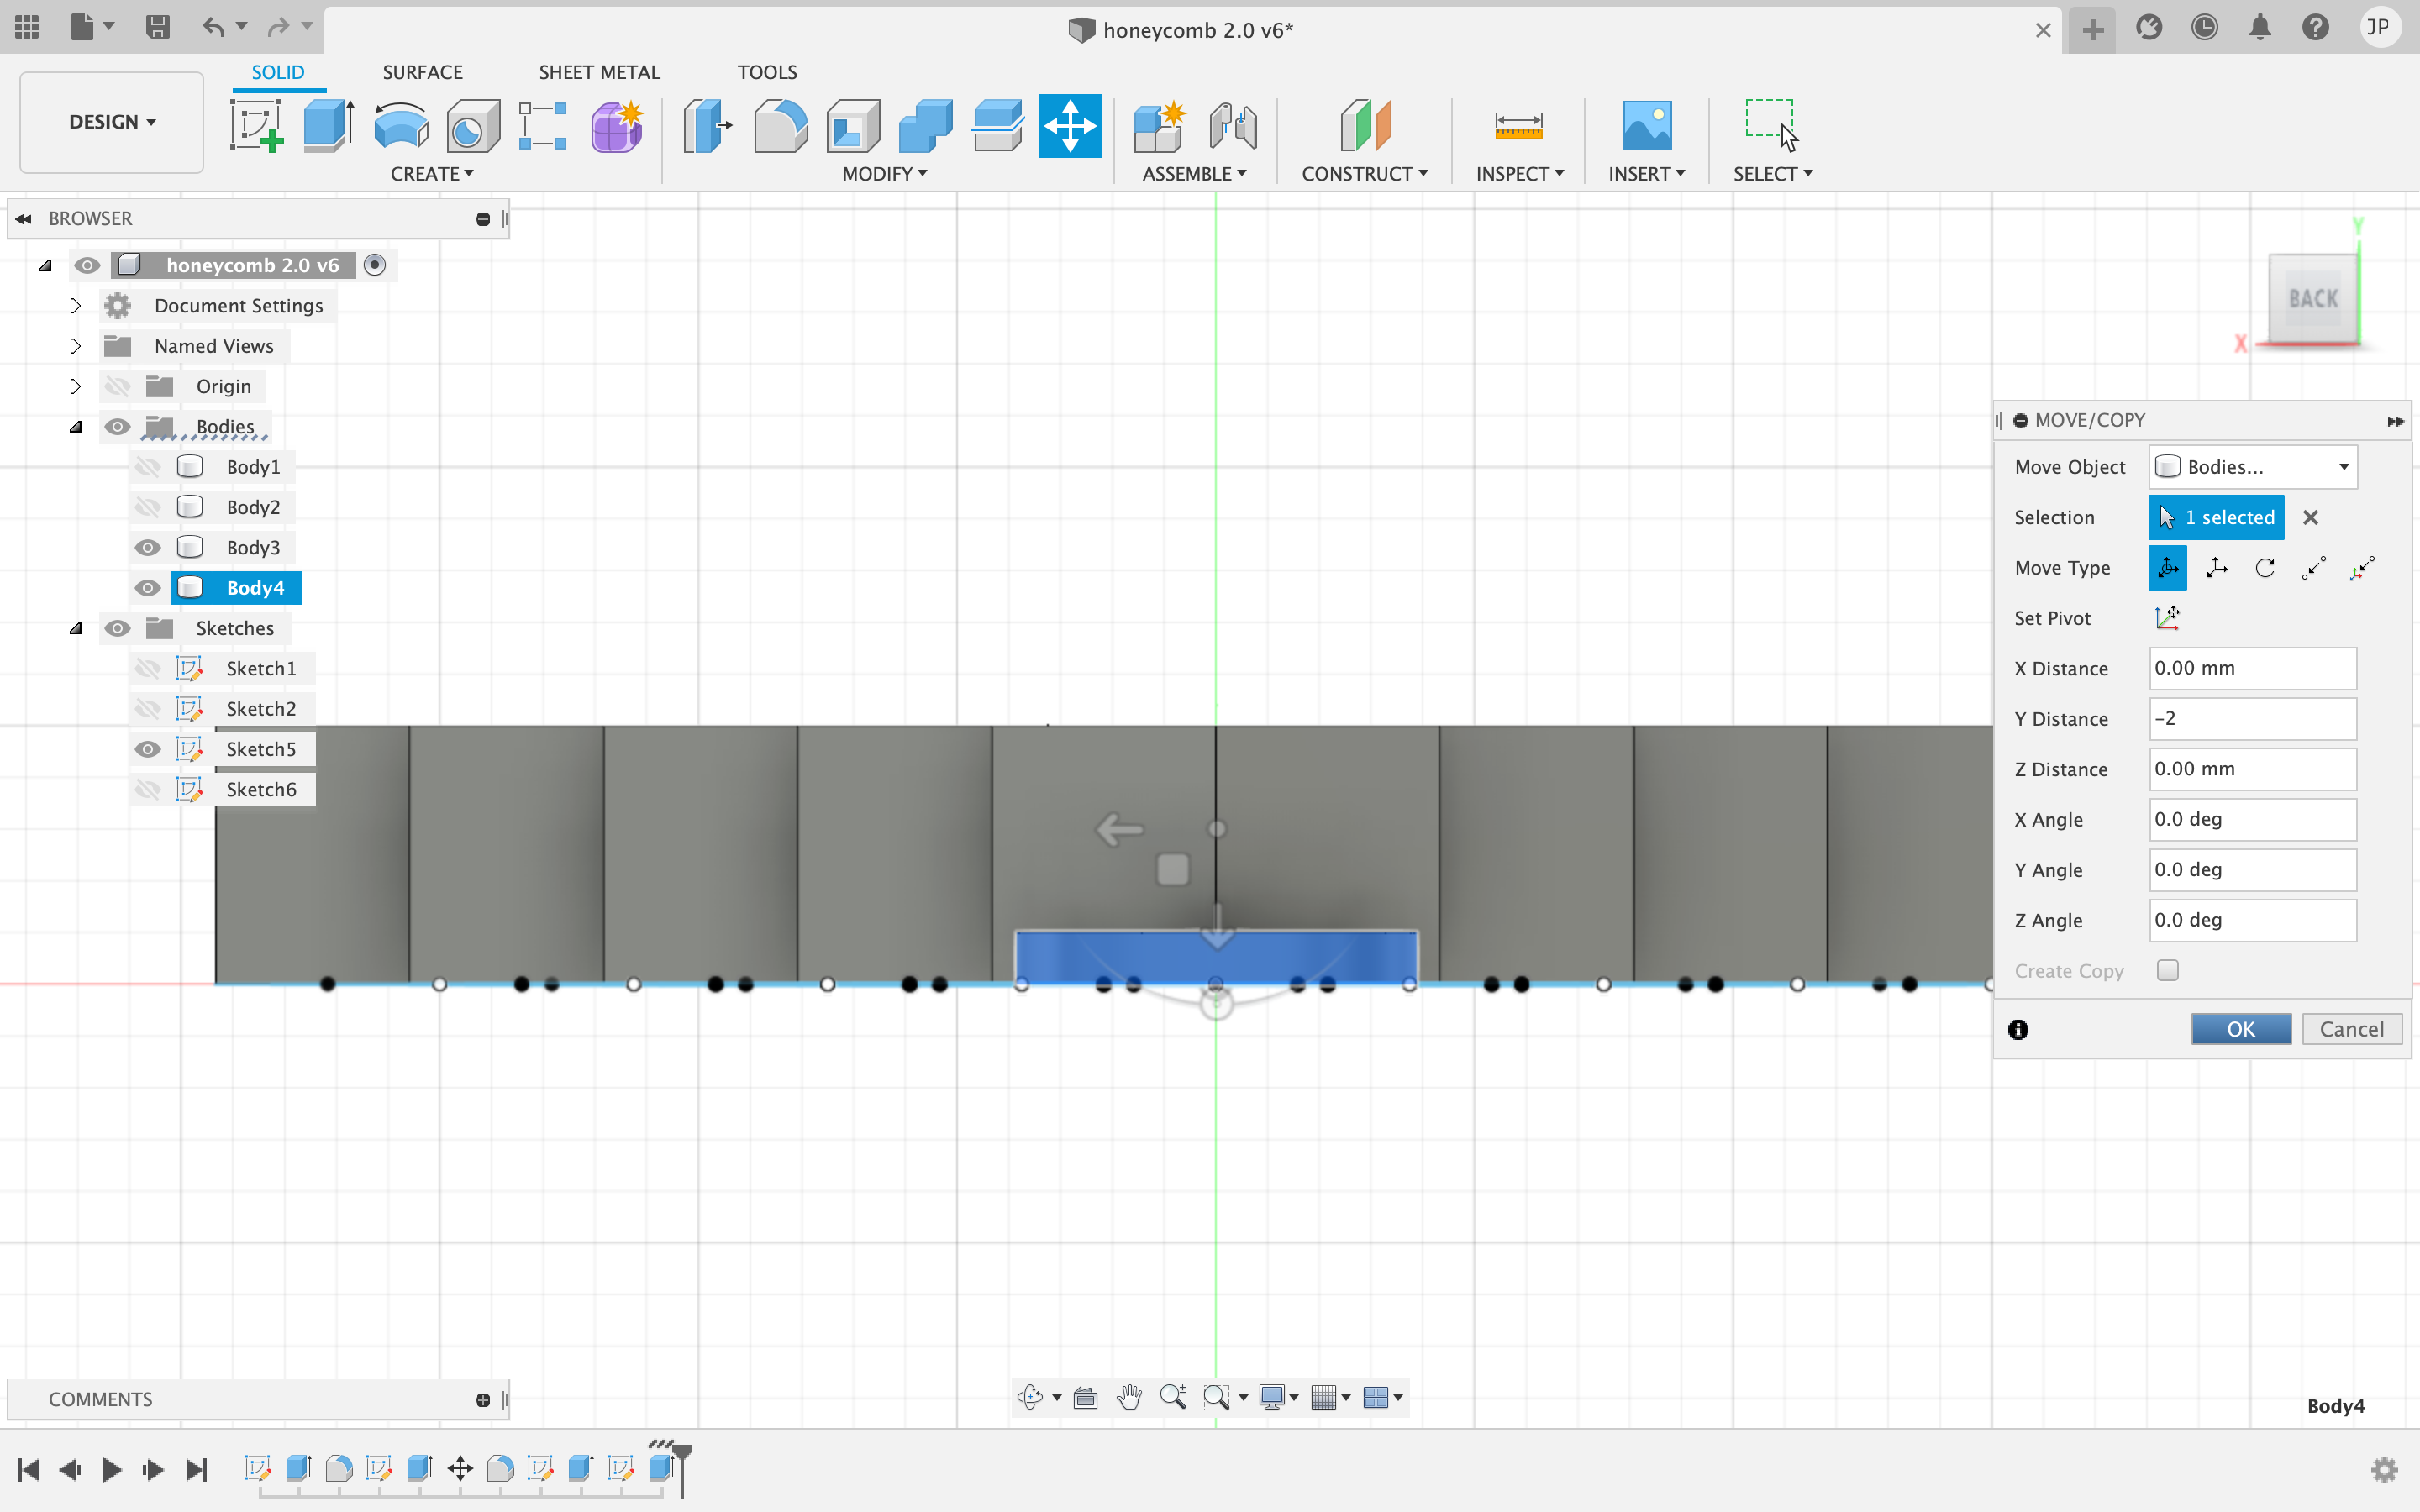
Task: Select the Measure tool icon
Action: click(1518, 126)
